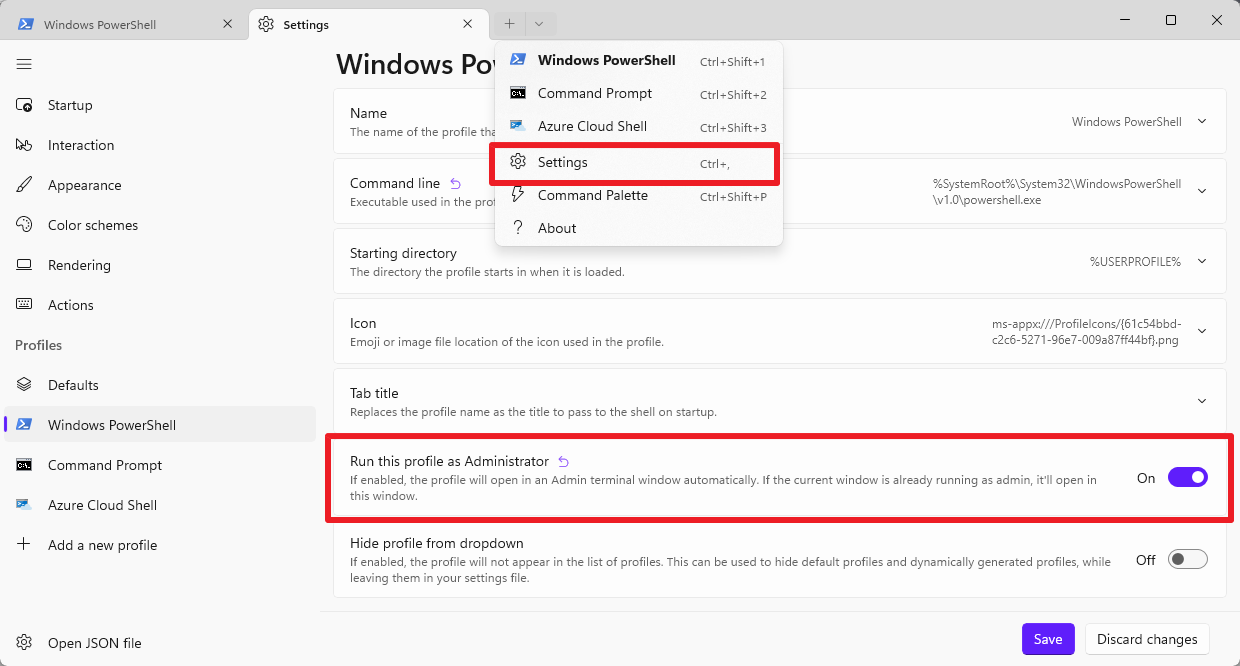The image size is (1240, 666).
Task: Open the Color schemes section
Action: pyautogui.click(x=92, y=225)
